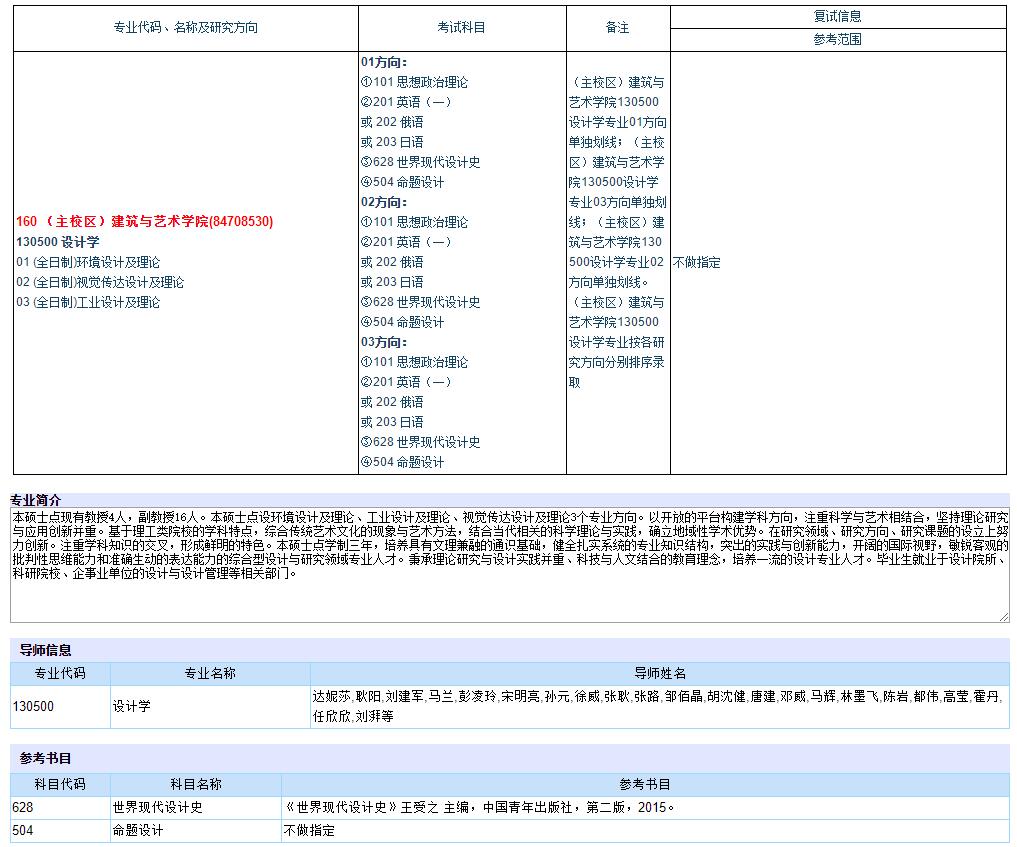Click subject code 628 in reference table
The height and width of the screenshot is (847, 1017).
point(23,807)
